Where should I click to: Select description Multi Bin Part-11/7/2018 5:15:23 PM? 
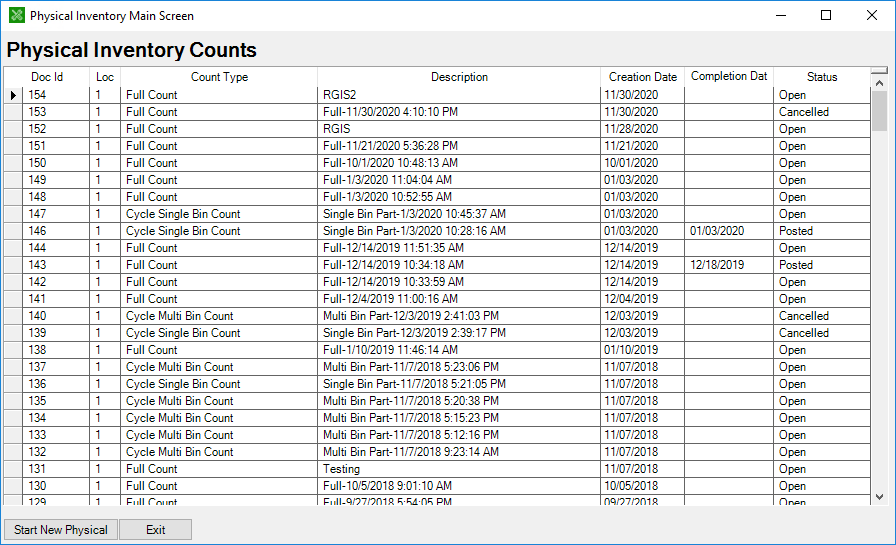click(459, 418)
